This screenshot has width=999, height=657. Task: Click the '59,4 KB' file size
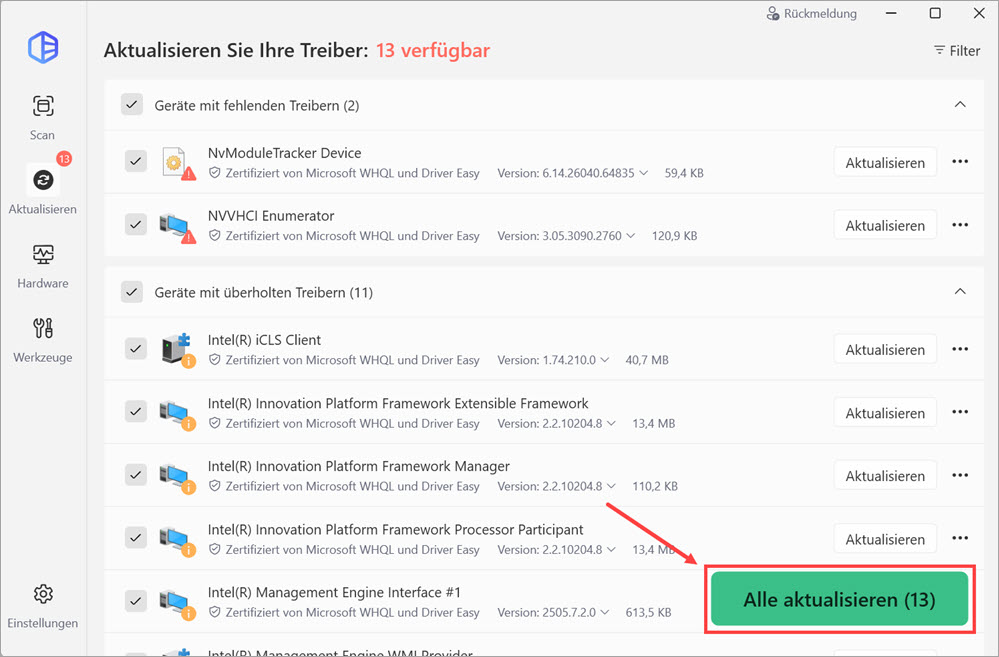pos(684,173)
